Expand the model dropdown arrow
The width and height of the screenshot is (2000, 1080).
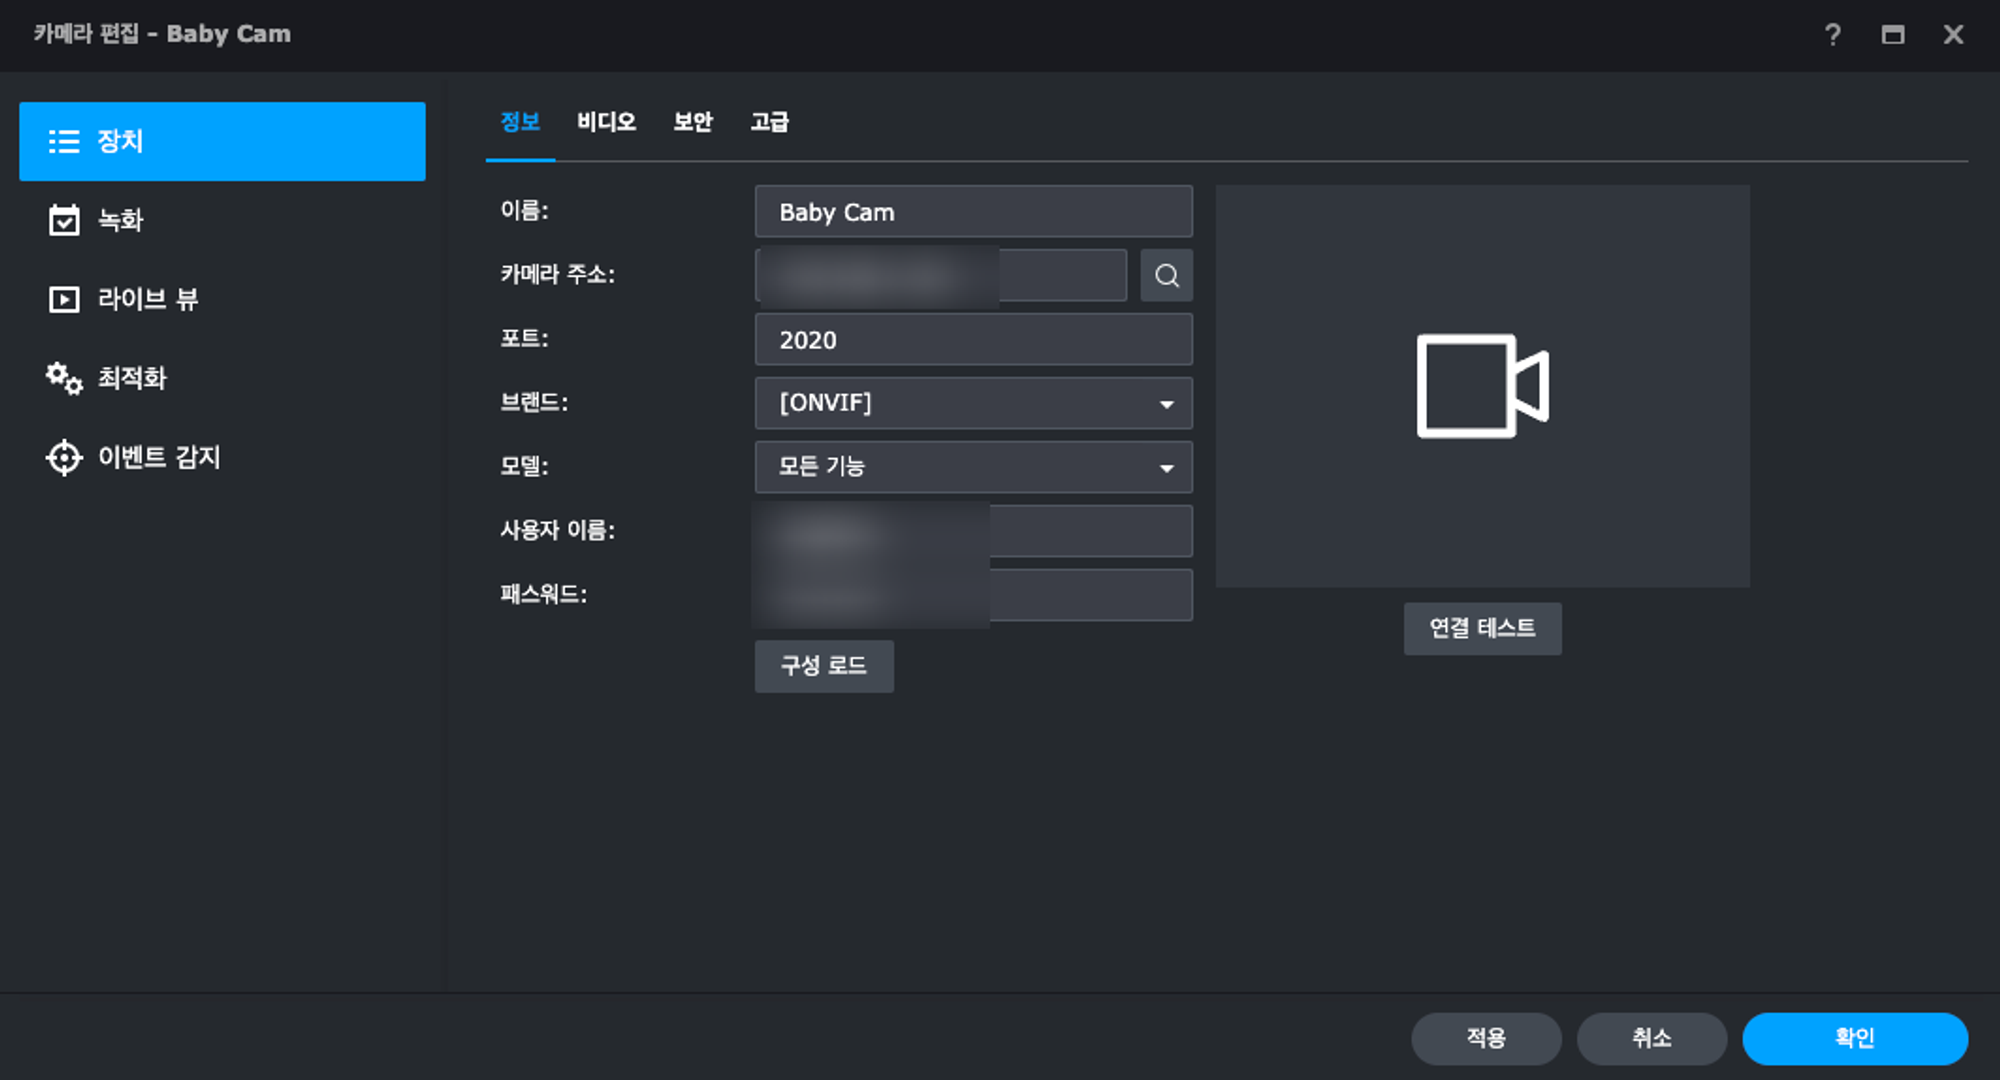click(1166, 468)
